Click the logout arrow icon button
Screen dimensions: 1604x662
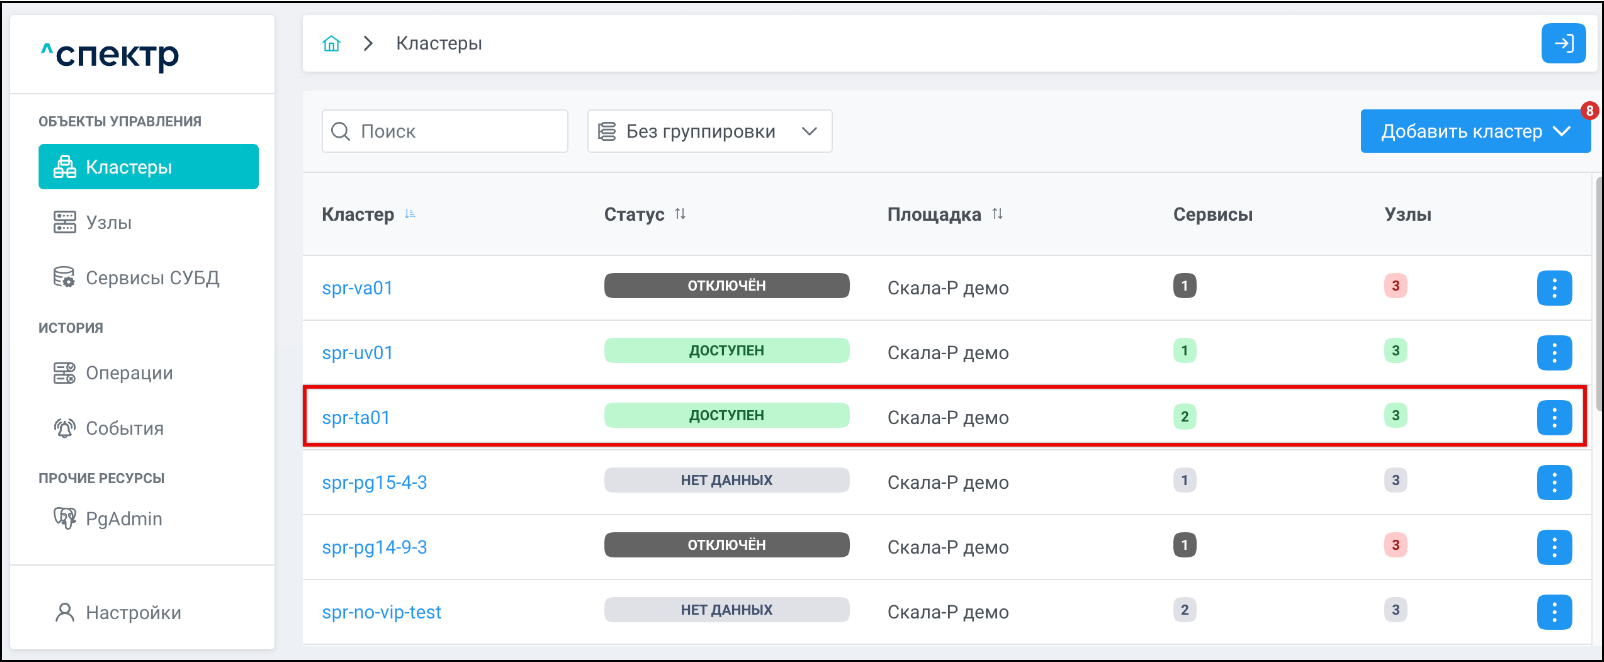1563,44
